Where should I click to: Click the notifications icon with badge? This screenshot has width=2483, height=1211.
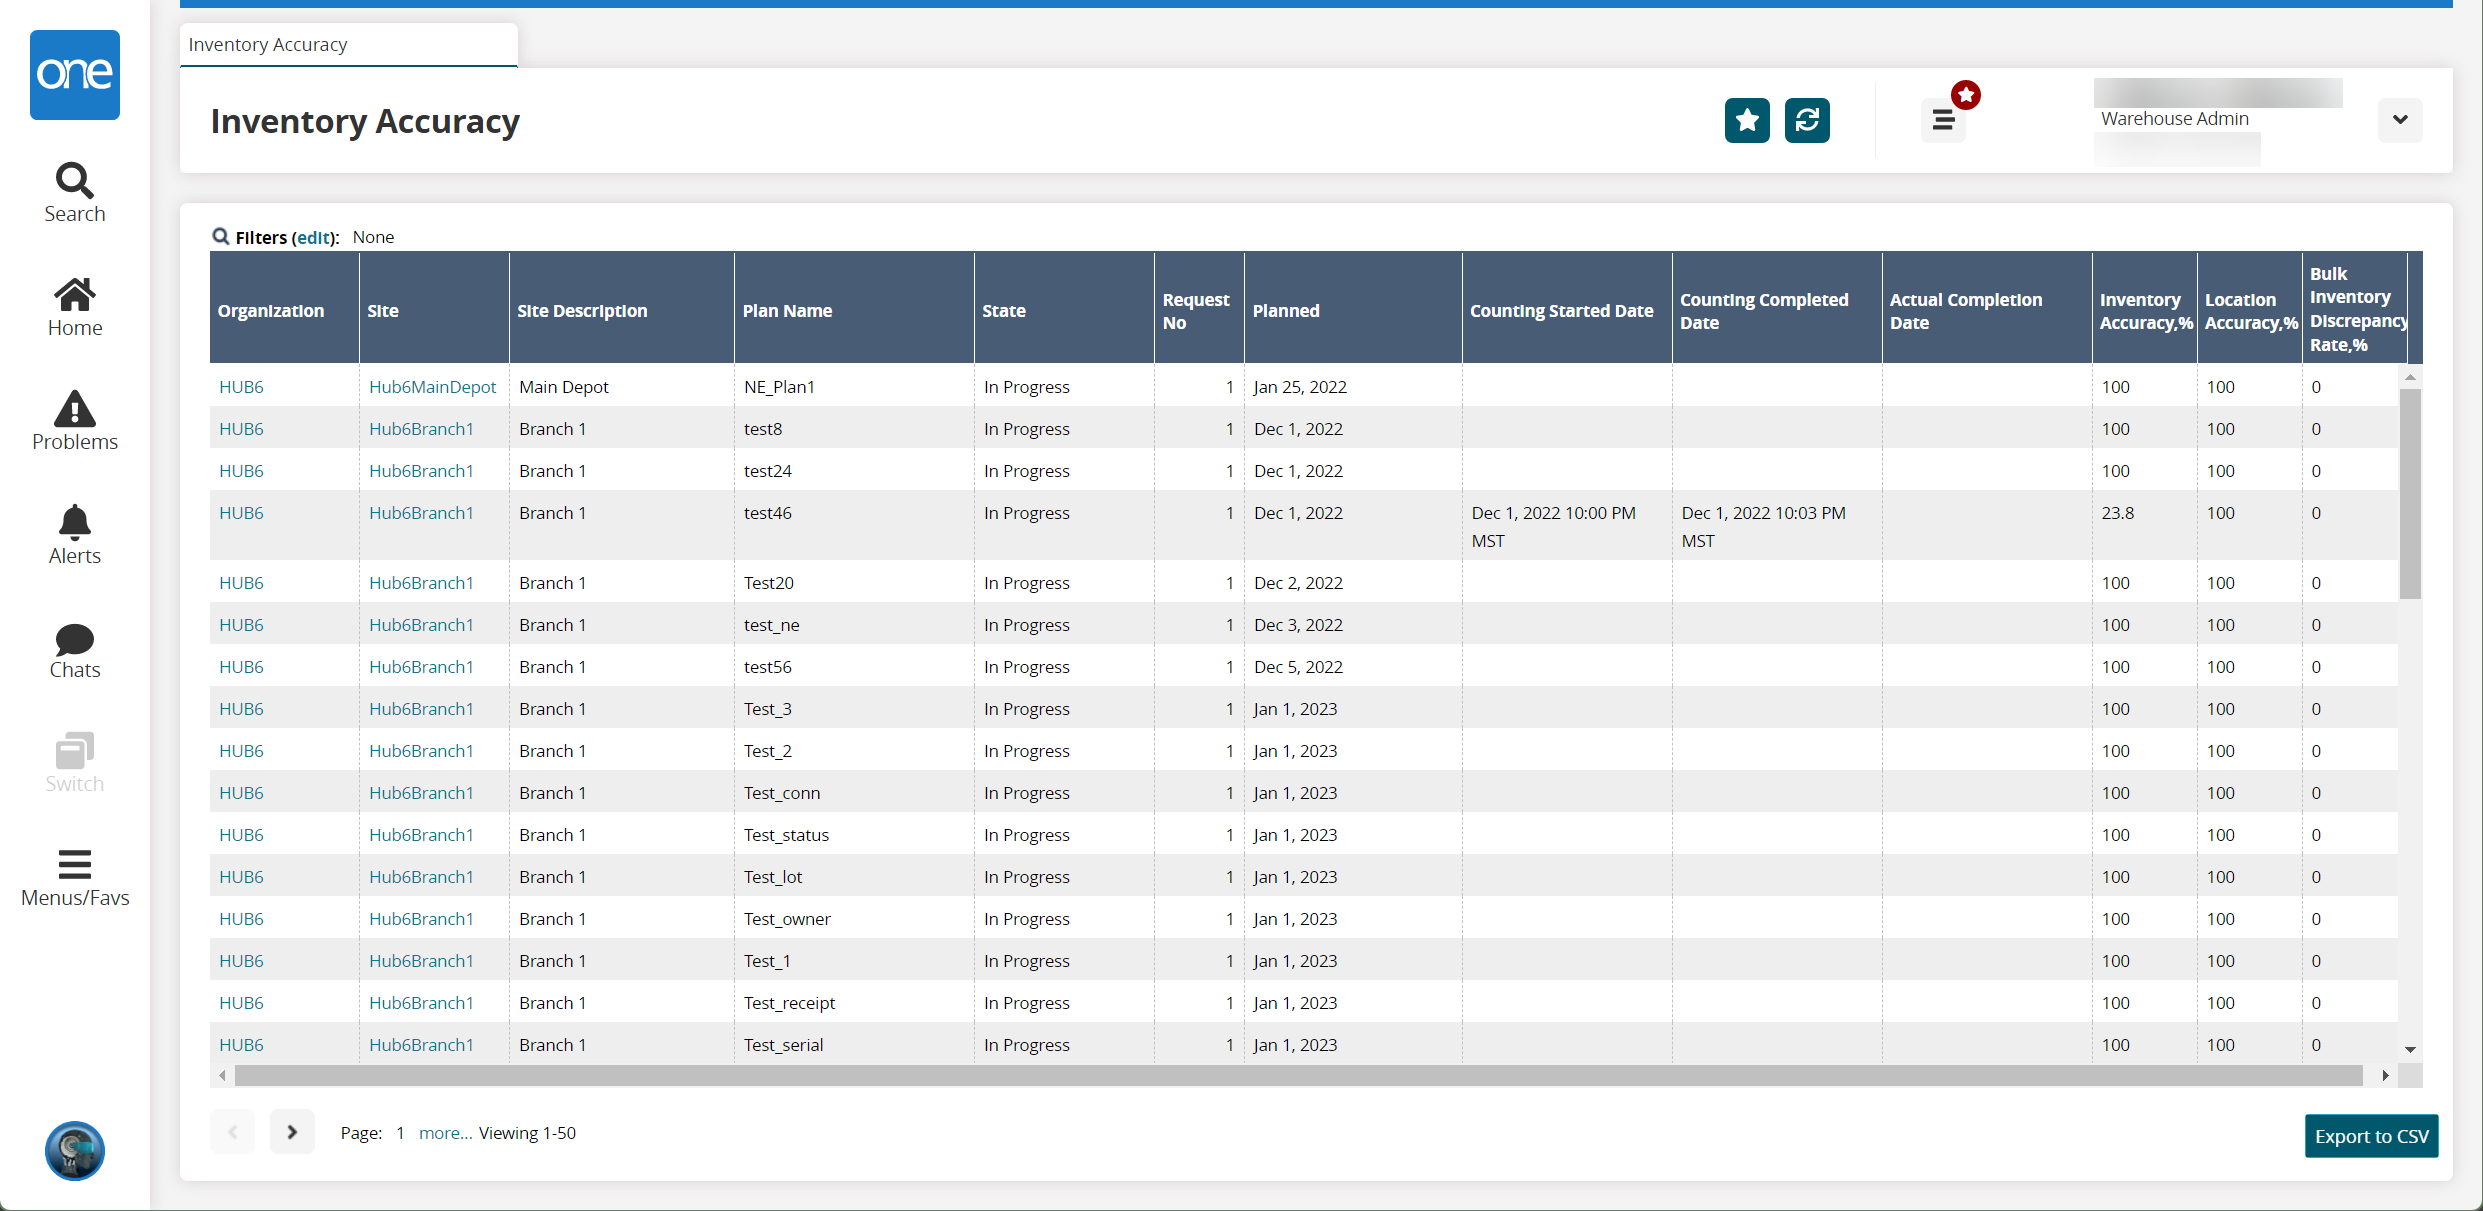pos(1943,119)
